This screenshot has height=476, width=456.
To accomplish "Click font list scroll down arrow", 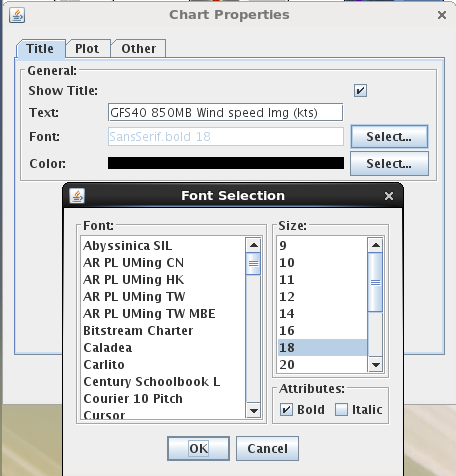I will click(x=254, y=411).
